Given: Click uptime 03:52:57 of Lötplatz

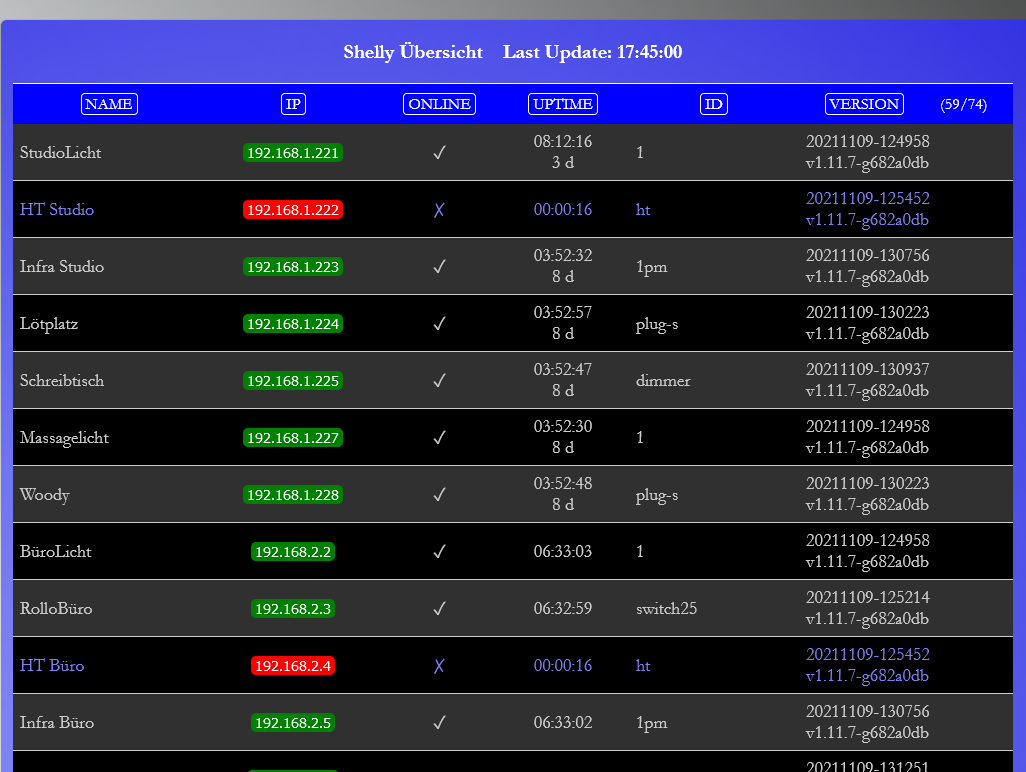Looking at the screenshot, I should [x=563, y=312].
